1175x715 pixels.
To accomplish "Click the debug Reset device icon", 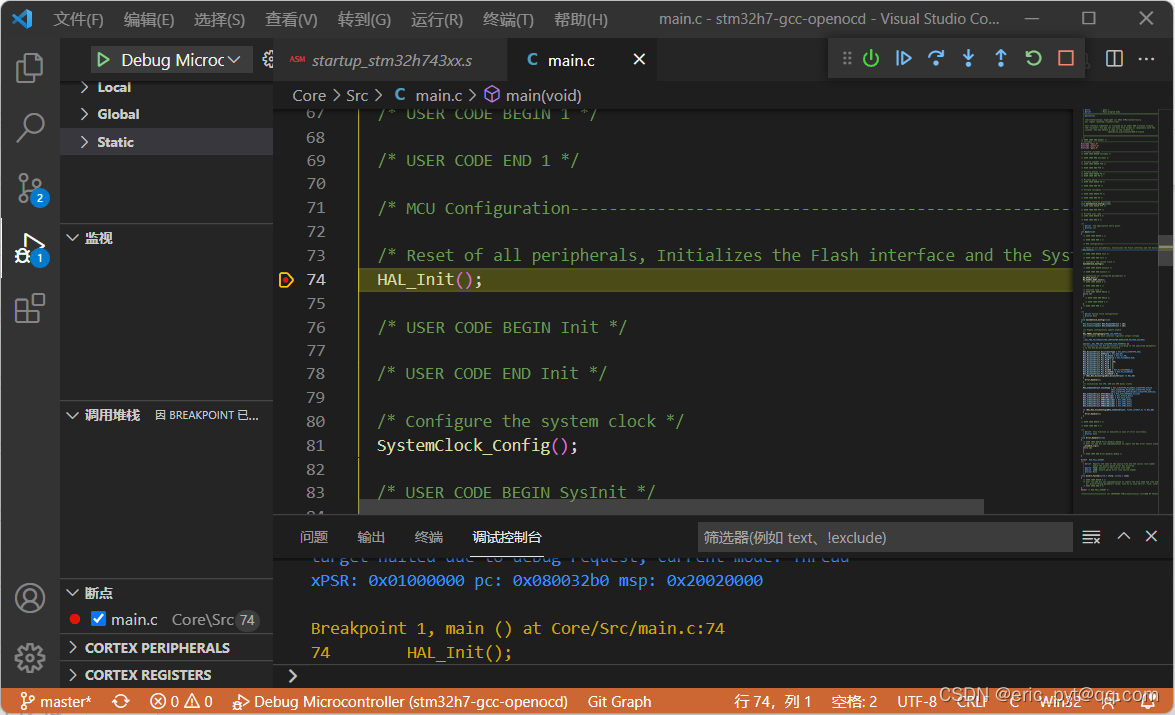I will click(x=871, y=58).
